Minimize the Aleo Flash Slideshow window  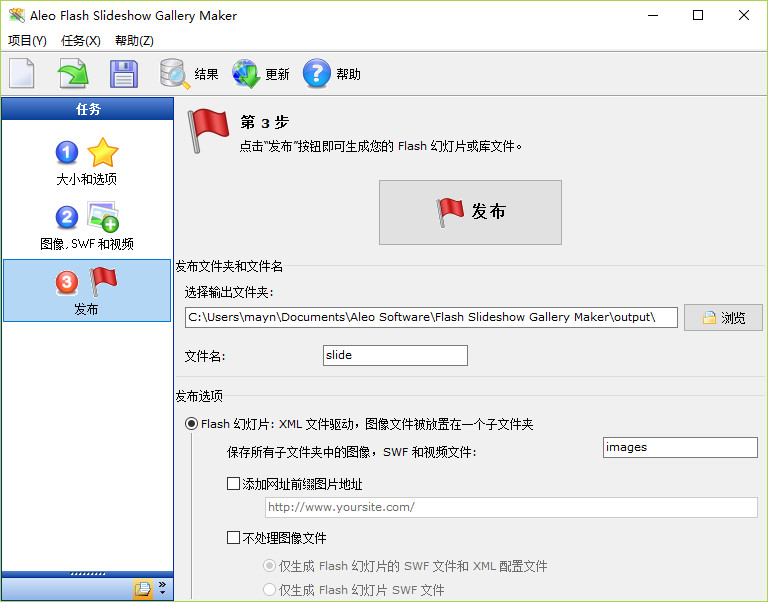653,15
